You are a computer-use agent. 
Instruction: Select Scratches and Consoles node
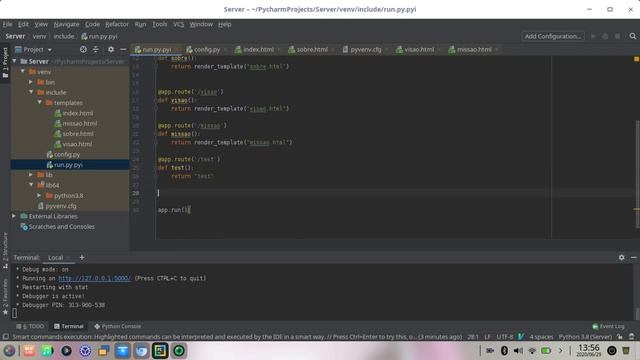pos(61,227)
